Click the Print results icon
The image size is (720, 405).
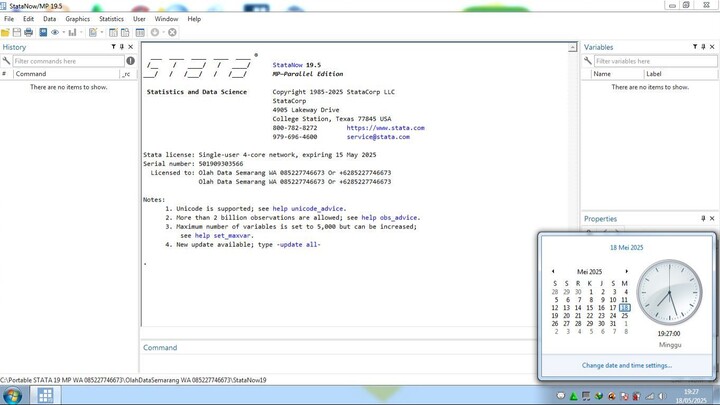28,32
